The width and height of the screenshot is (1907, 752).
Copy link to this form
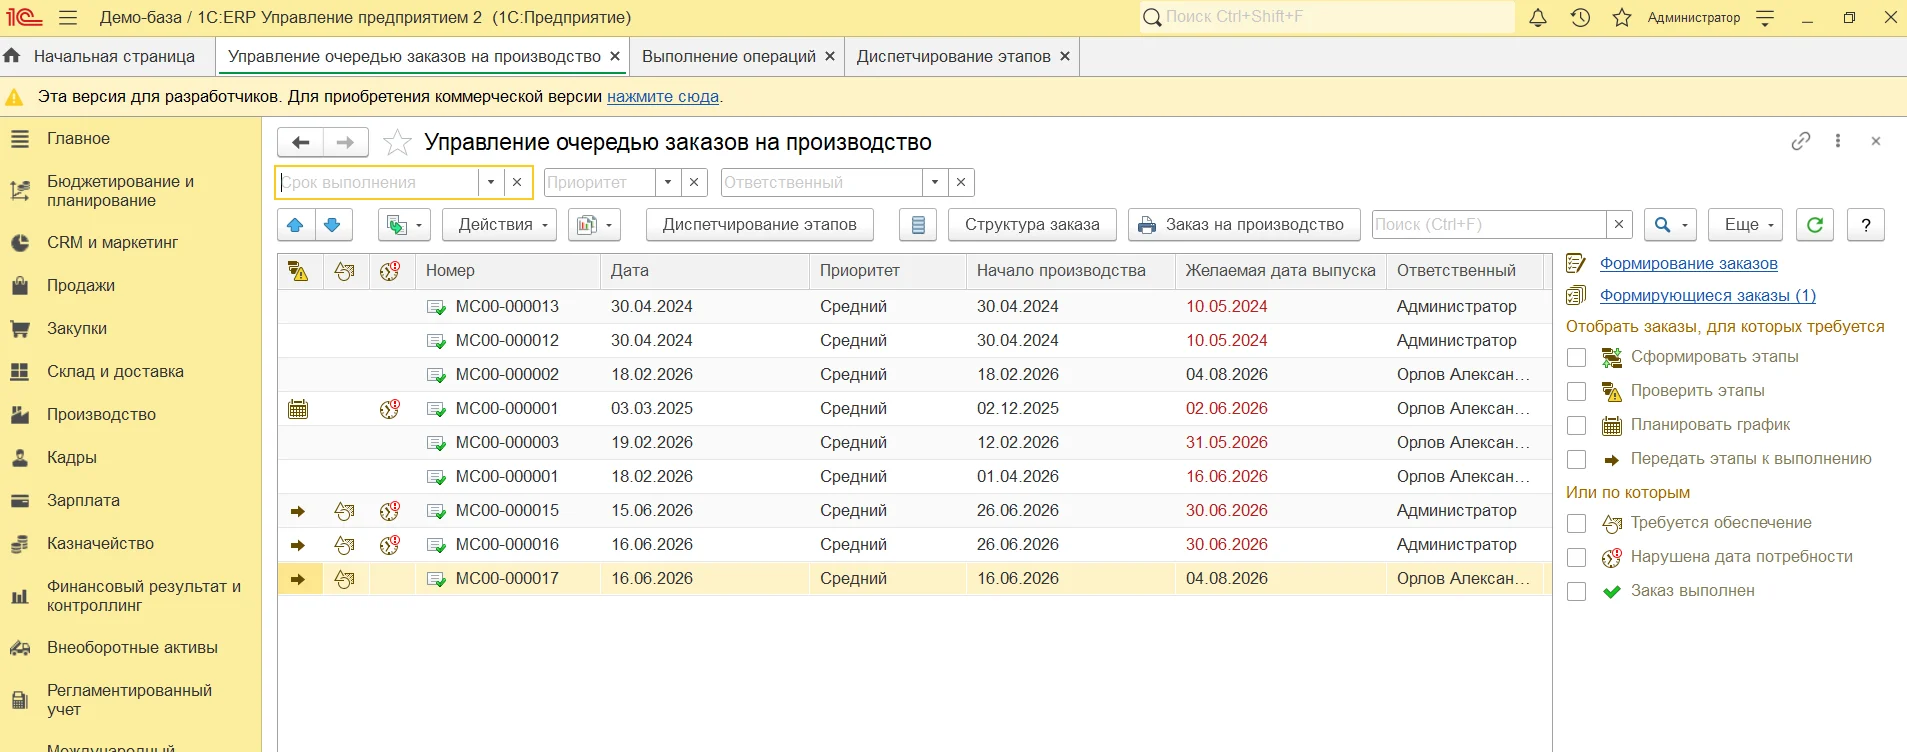click(1801, 141)
